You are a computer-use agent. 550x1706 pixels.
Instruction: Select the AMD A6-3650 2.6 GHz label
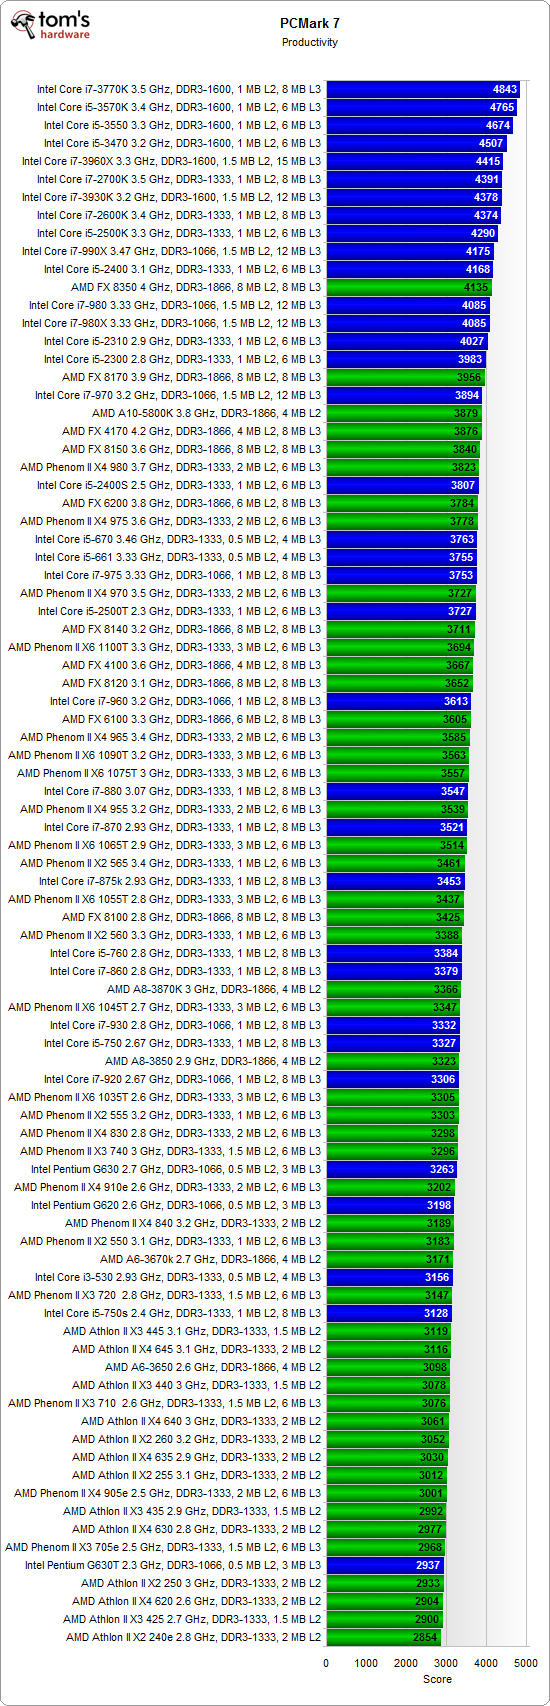pos(213,1367)
